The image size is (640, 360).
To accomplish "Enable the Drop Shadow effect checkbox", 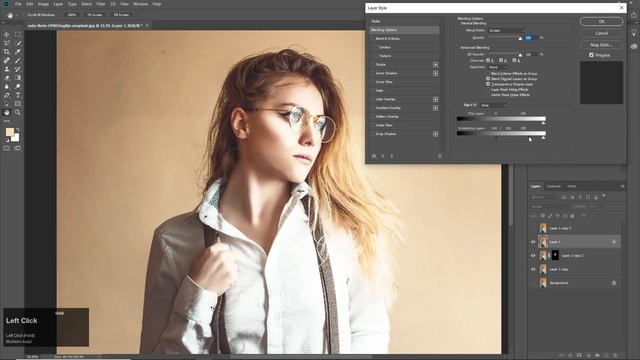I will point(373,134).
